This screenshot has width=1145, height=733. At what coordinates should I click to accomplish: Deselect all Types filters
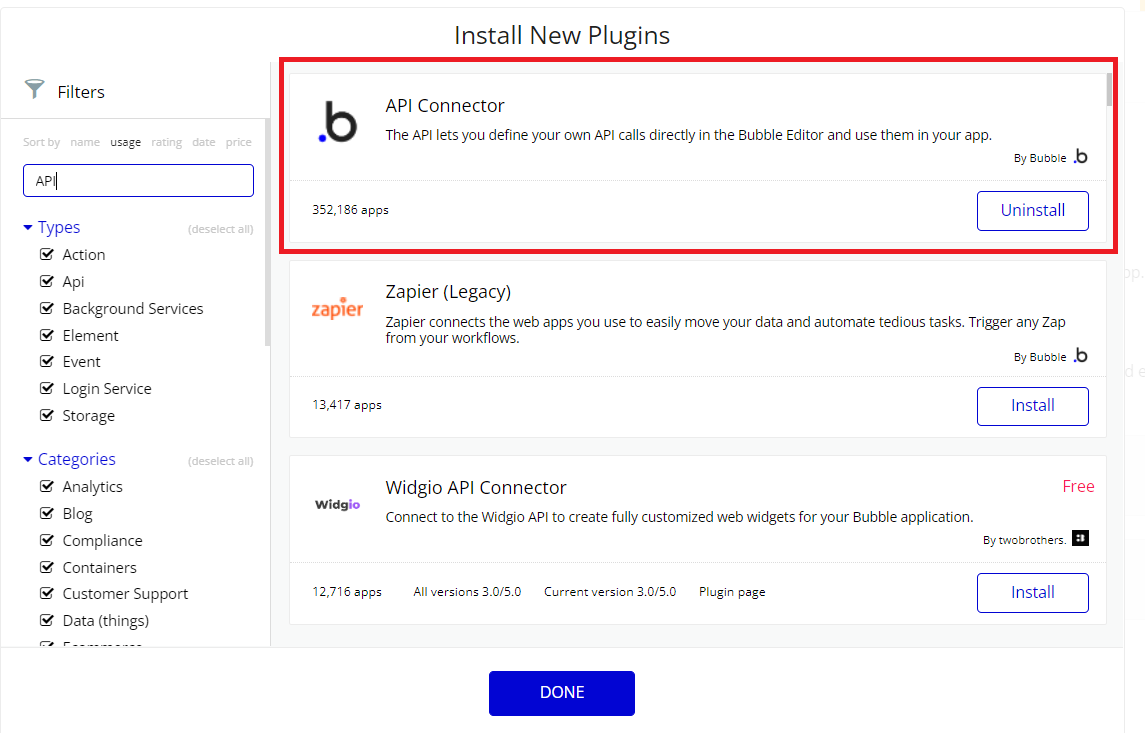click(221, 229)
